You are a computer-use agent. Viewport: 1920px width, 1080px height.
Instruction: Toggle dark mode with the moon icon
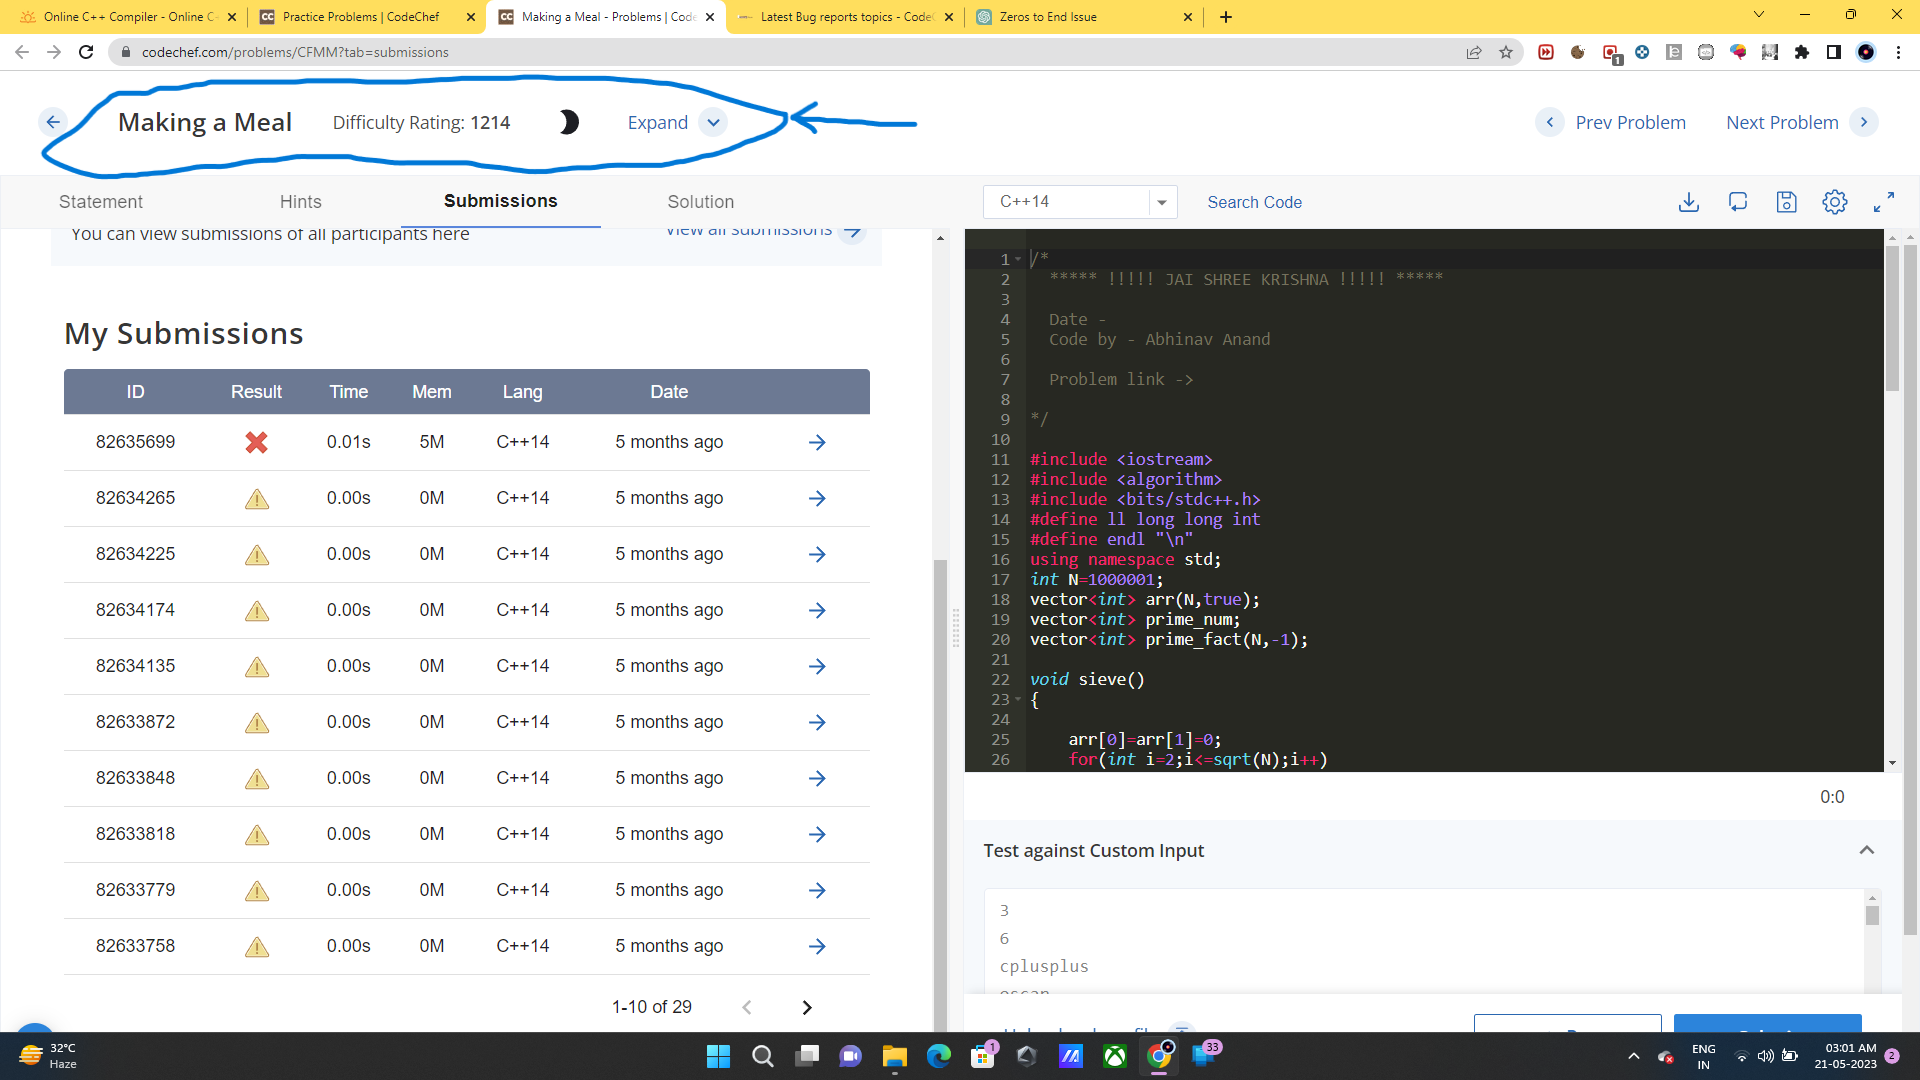pyautogui.click(x=568, y=122)
